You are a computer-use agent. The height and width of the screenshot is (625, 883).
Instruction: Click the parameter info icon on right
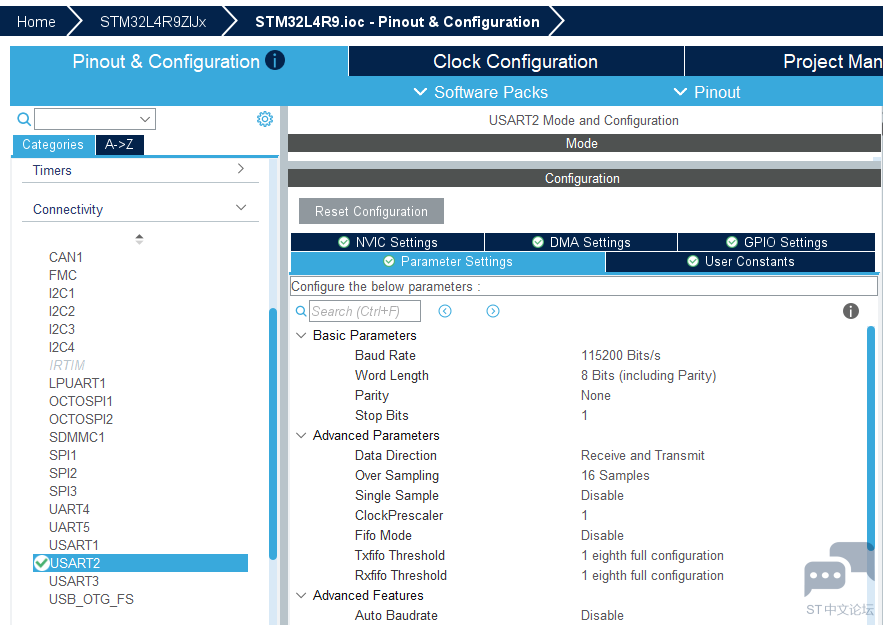[851, 311]
